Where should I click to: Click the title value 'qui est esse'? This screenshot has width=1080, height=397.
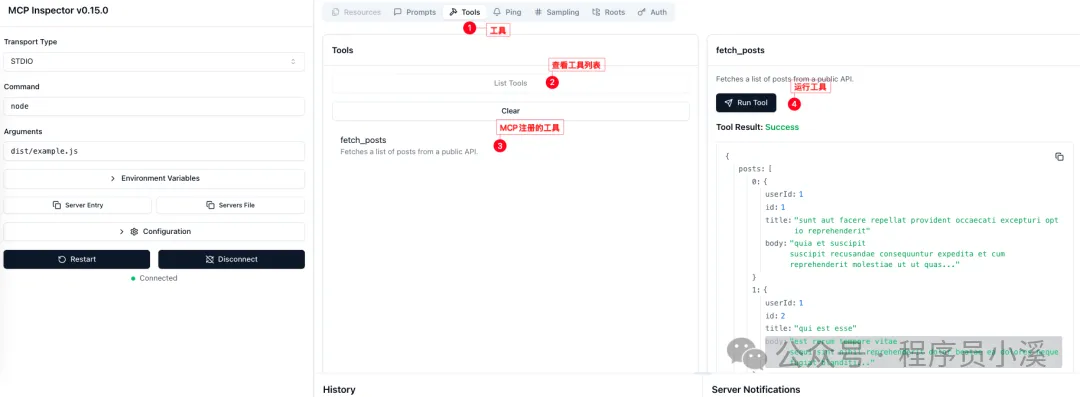click(x=825, y=328)
